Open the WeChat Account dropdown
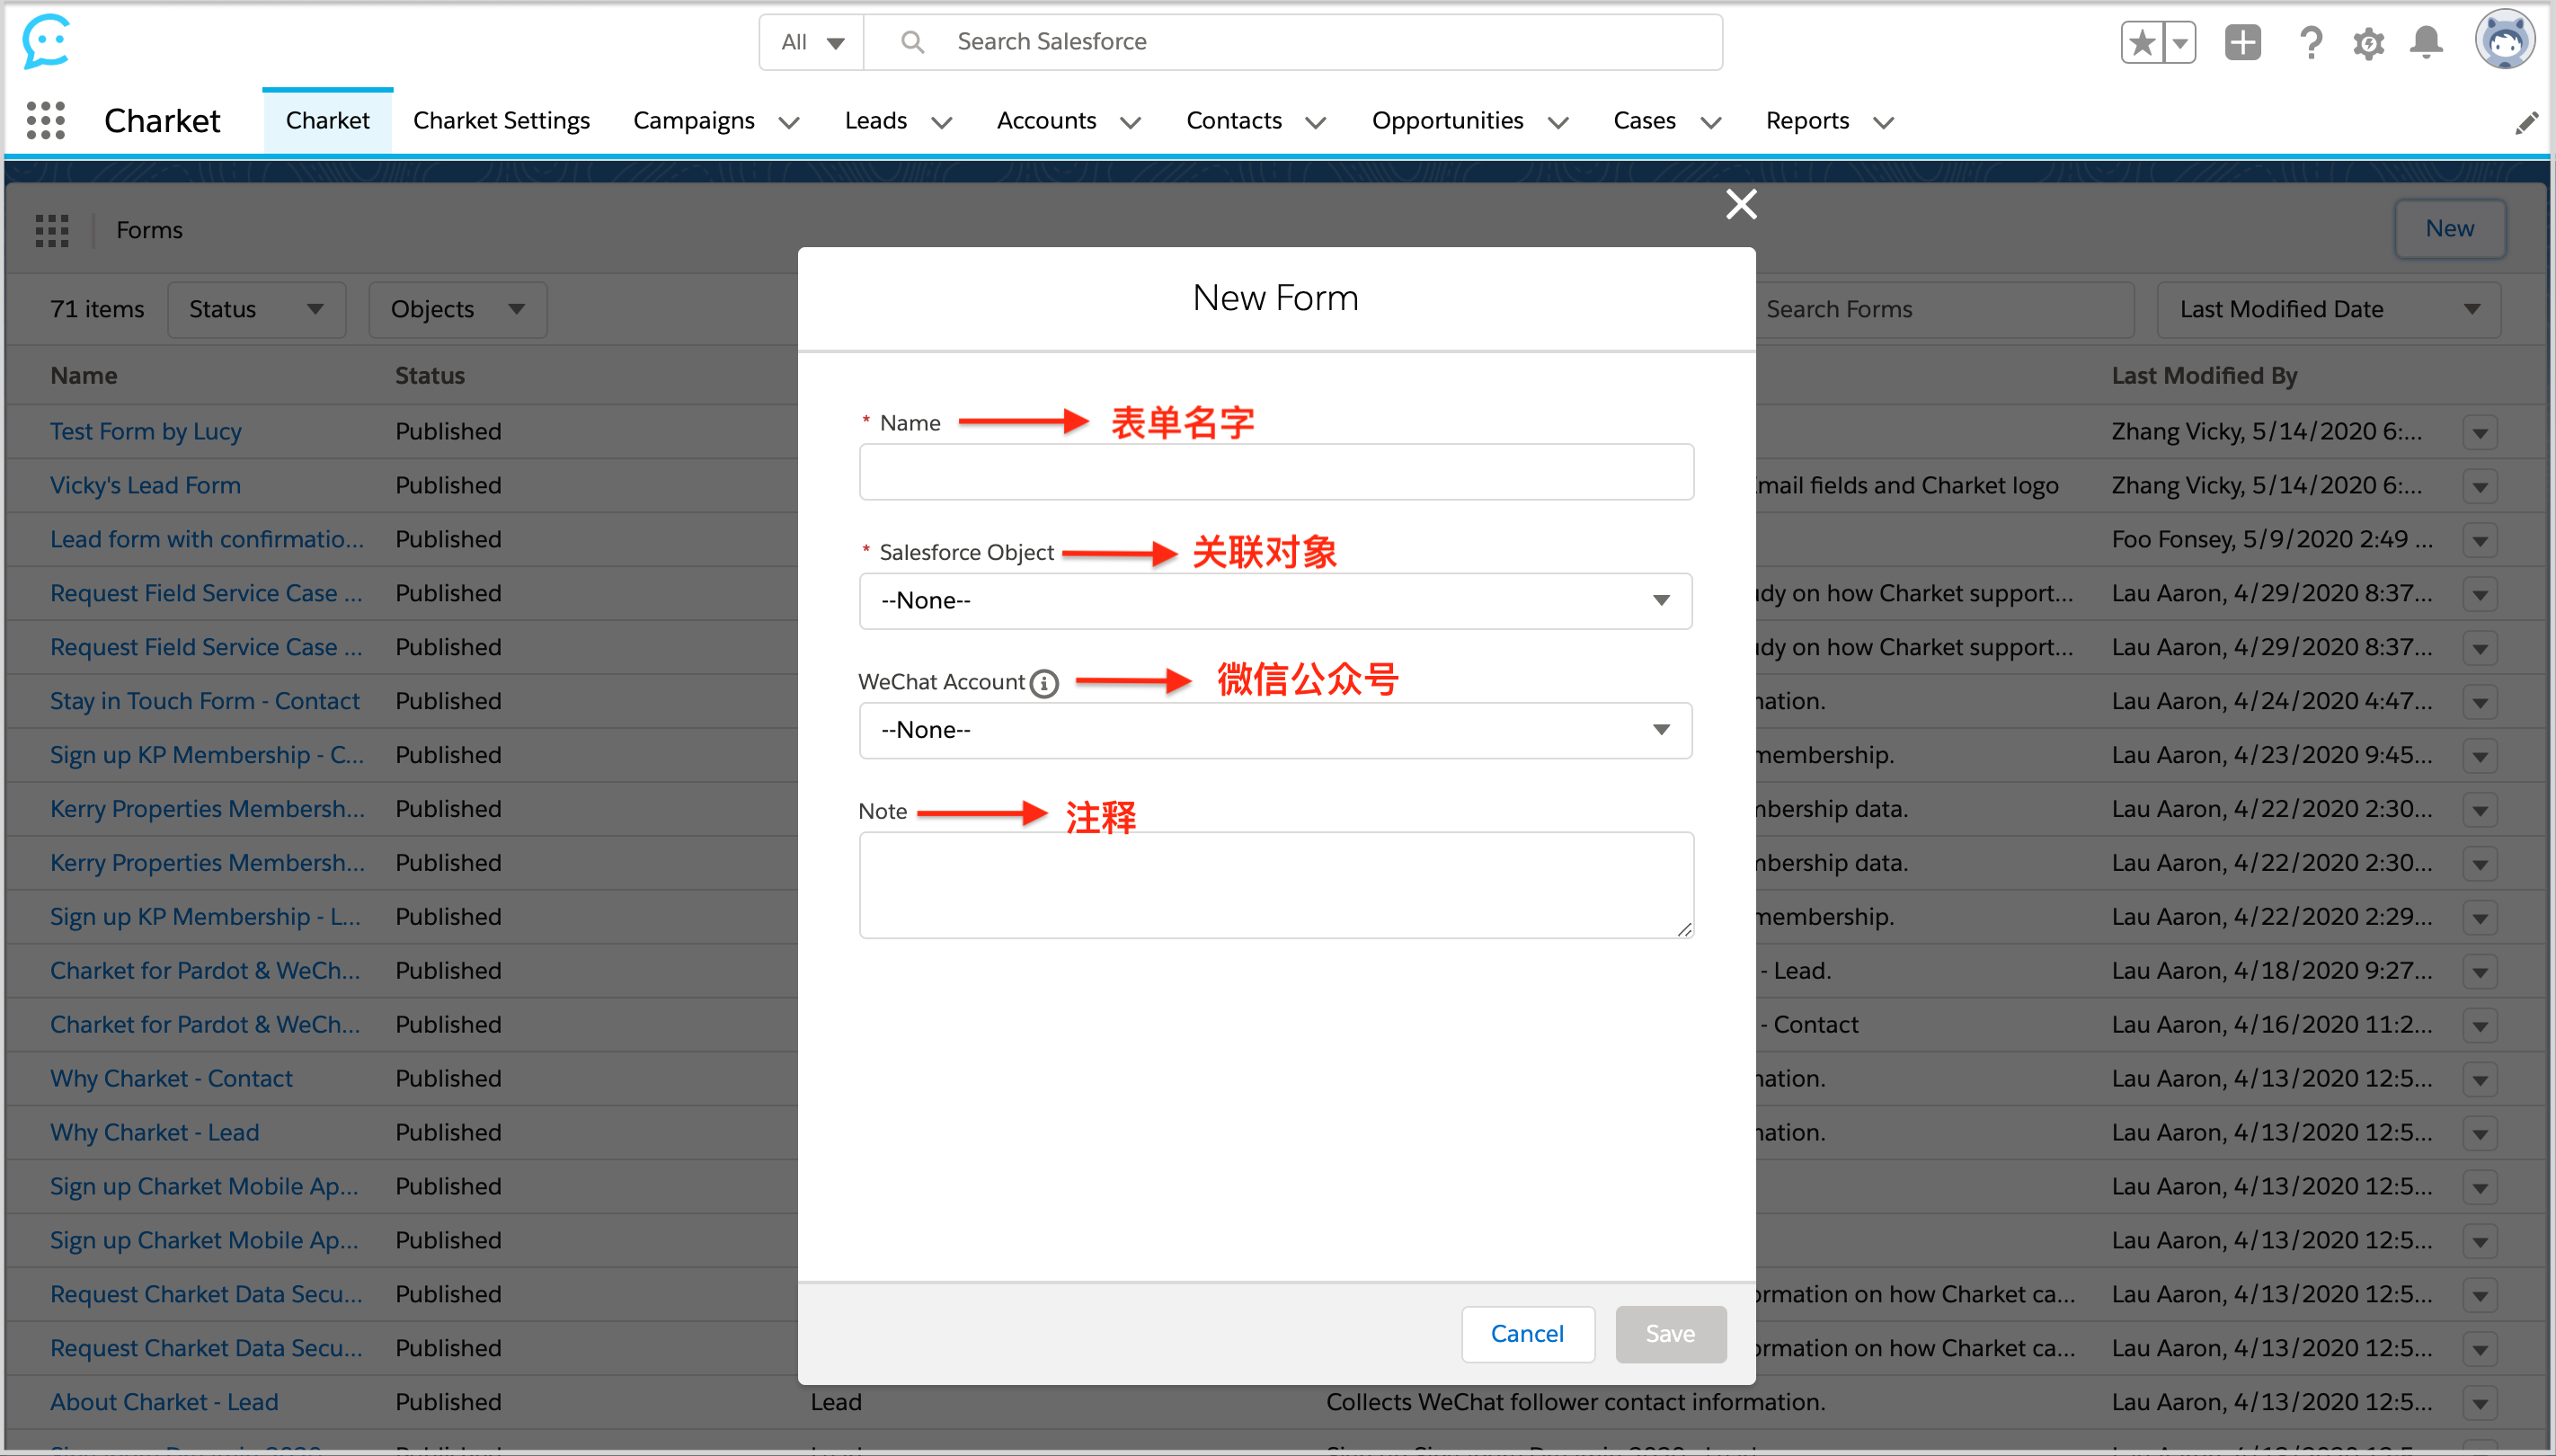 [1276, 730]
